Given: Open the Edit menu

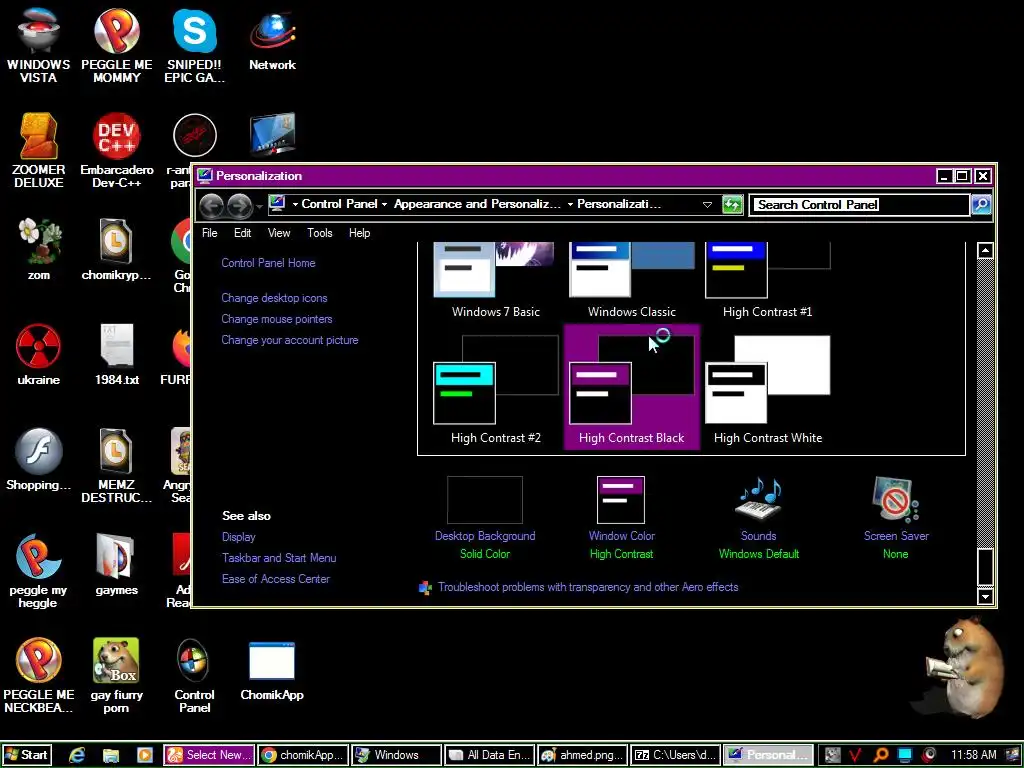Looking at the screenshot, I should [242, 233].
